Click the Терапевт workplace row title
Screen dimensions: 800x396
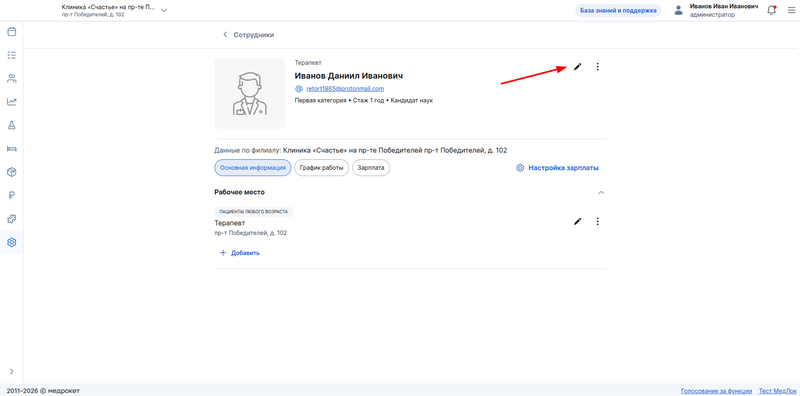(230, 223)
